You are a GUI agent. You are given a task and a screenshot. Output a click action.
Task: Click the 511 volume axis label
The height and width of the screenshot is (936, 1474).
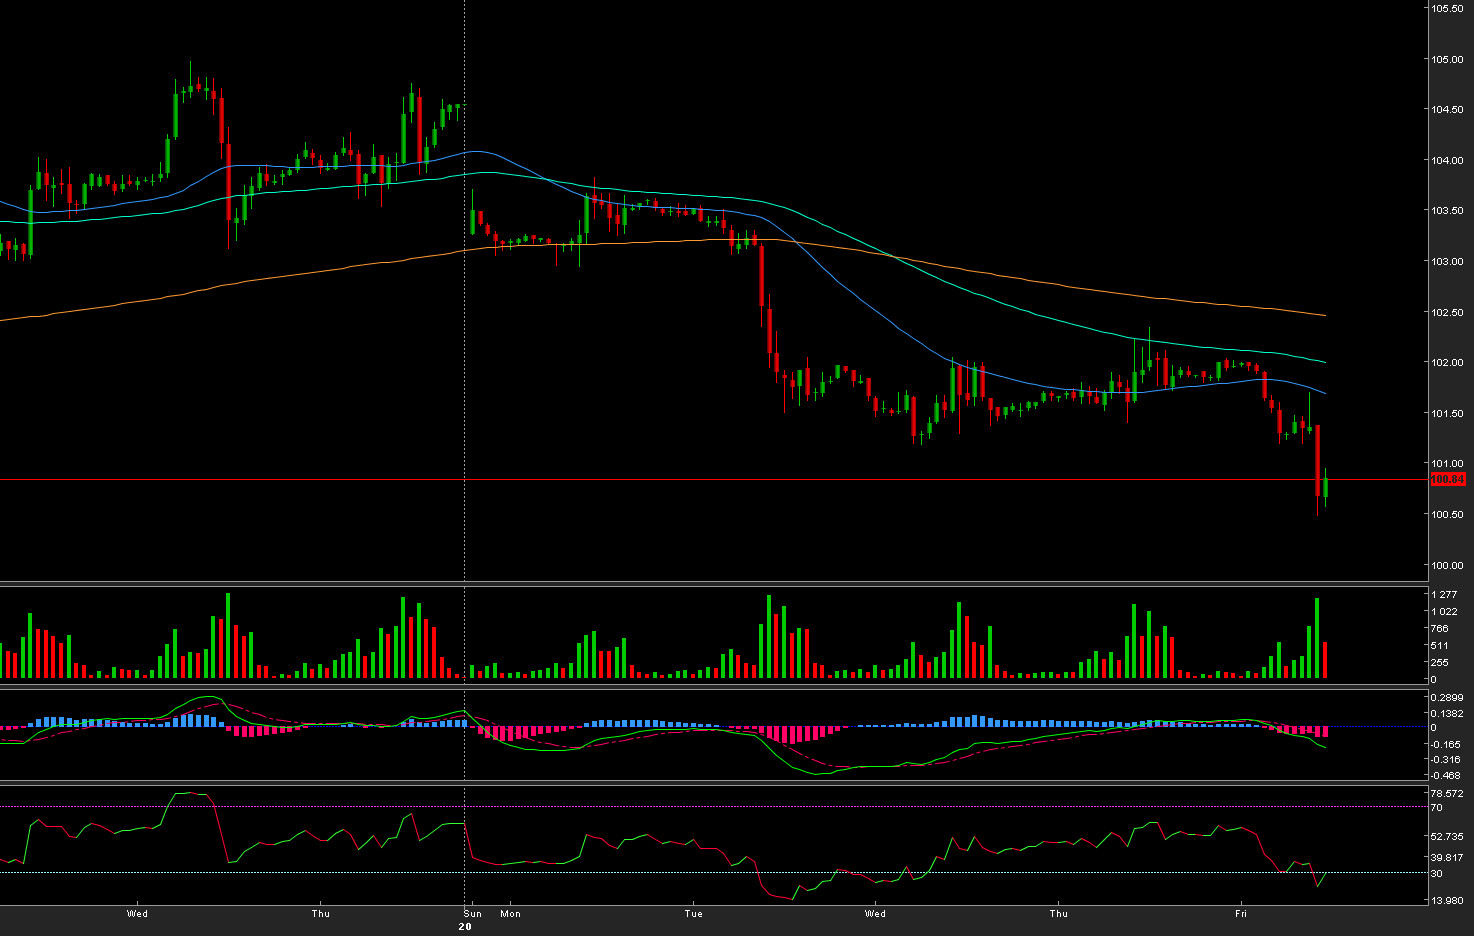(x=1440, y=645)
